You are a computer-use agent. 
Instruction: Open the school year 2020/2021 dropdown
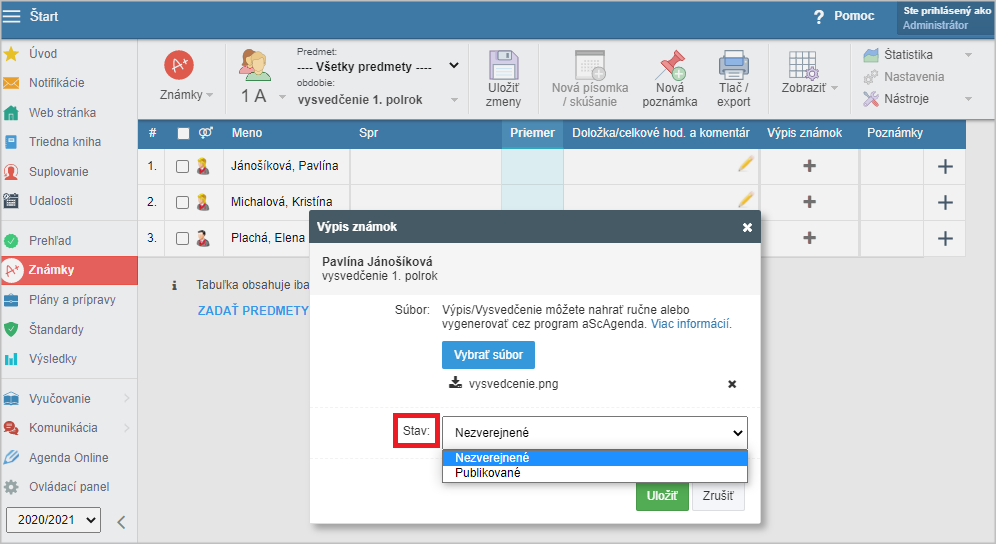53,520
